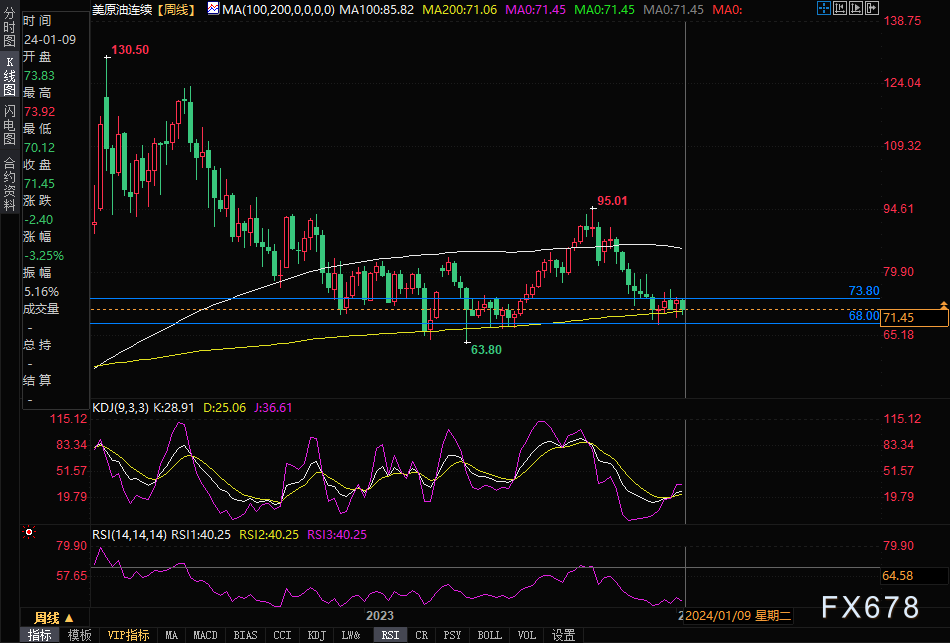Select the BOLL indicator
This screenshot has height=643, width=950.
pos(489,635)
